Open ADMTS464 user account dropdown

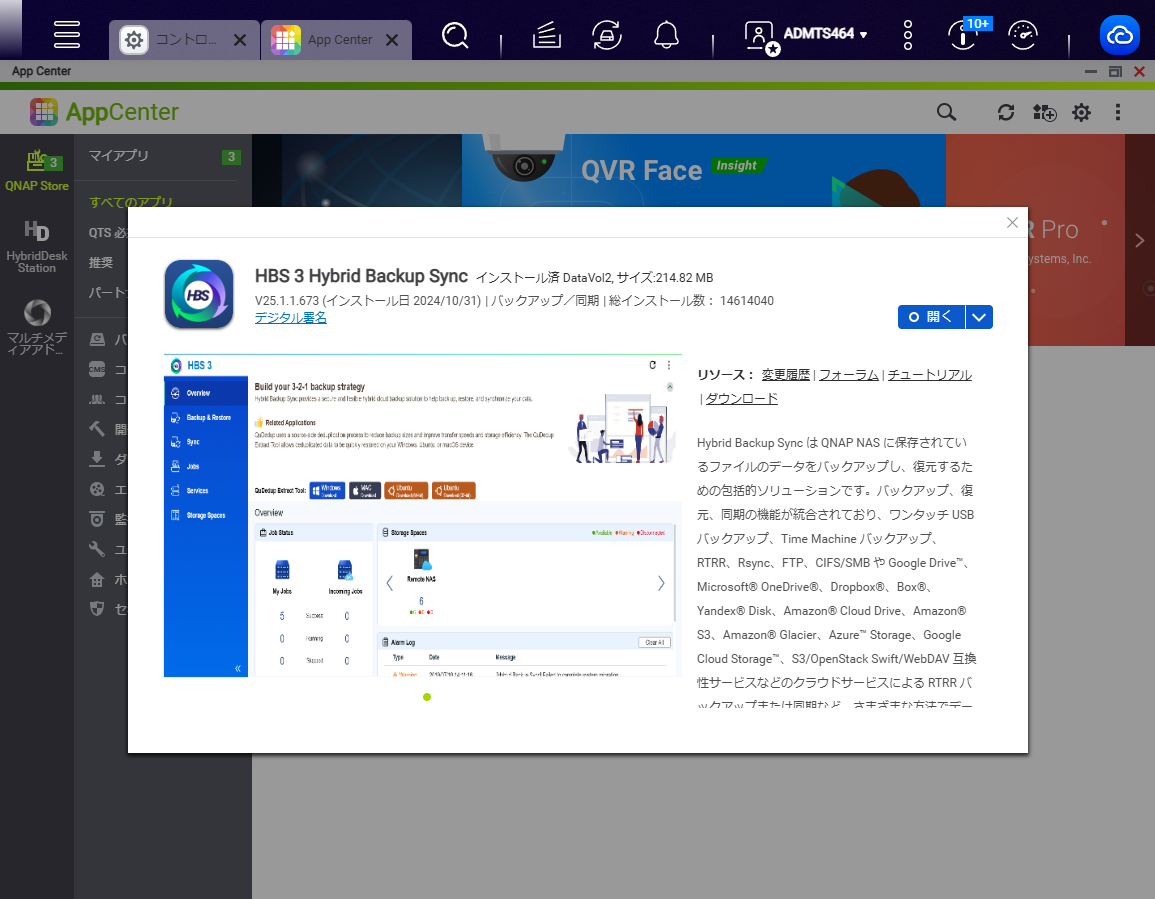point(806,35)
